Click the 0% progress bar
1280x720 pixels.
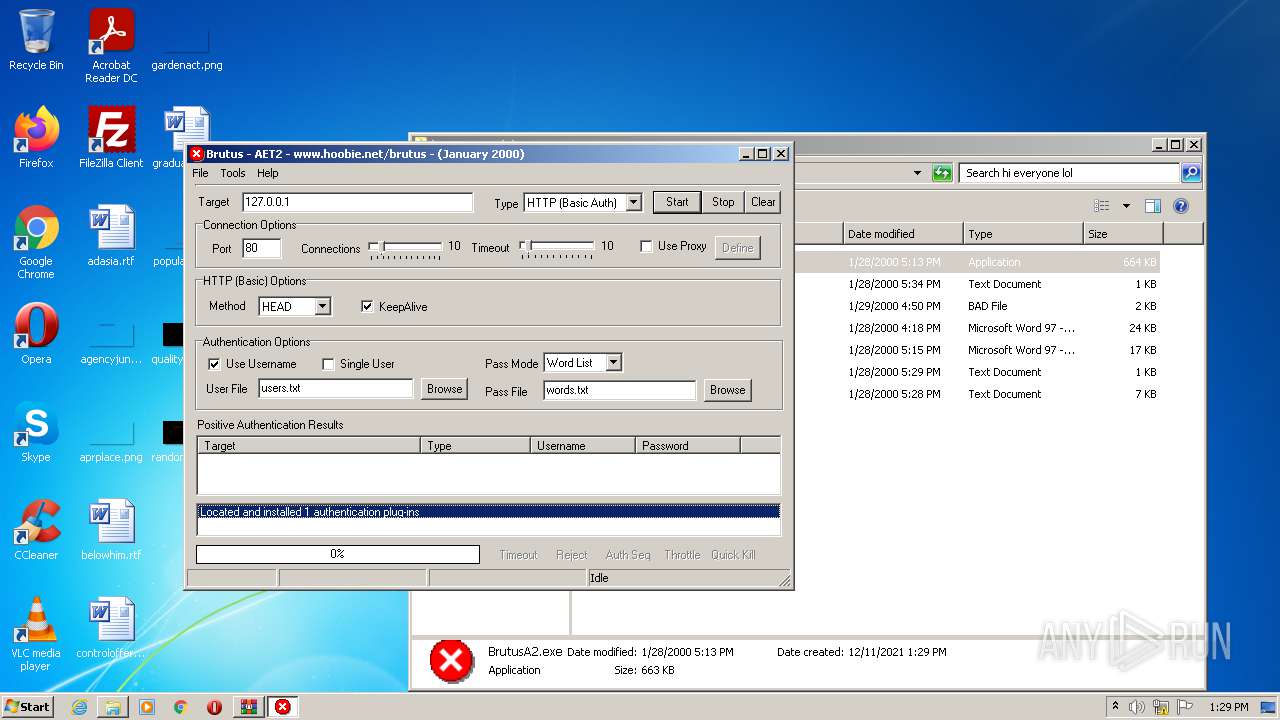(x=338, y=554)
